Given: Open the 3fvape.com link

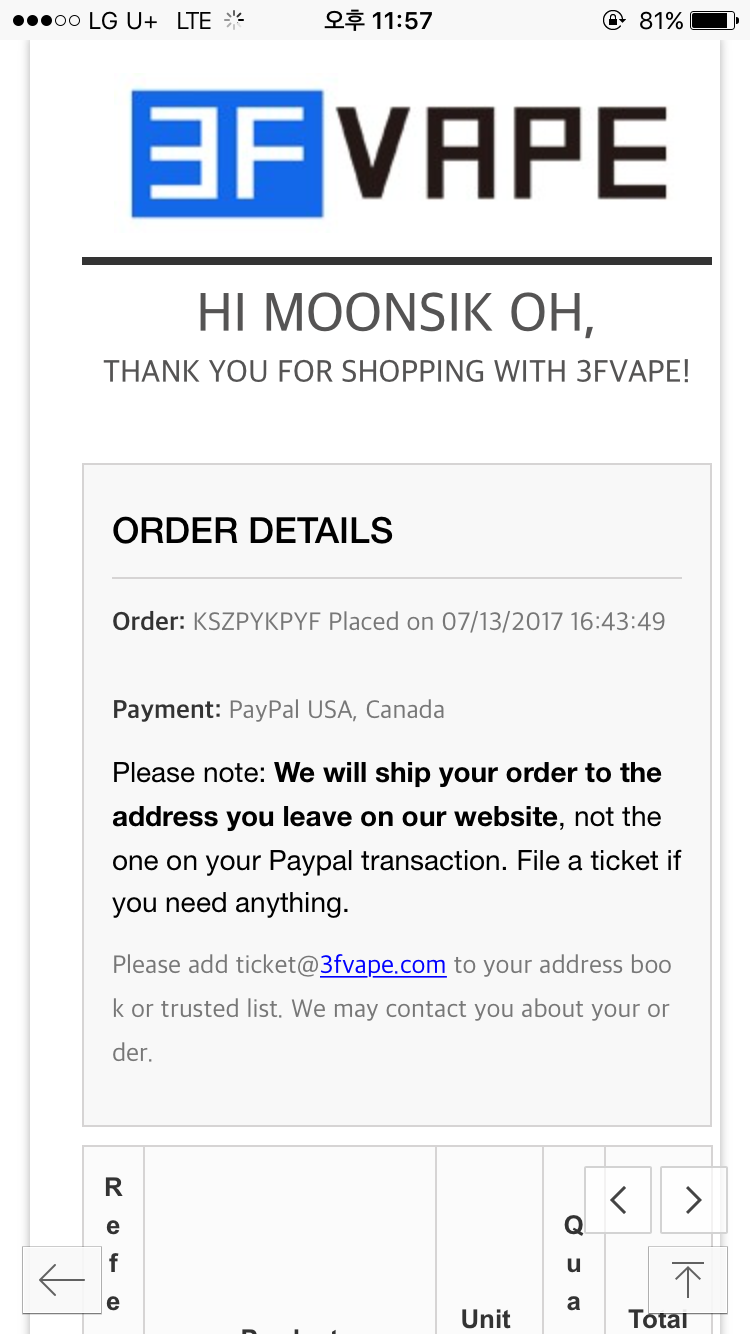Looking at the screenshot, I should click(383, 965).
